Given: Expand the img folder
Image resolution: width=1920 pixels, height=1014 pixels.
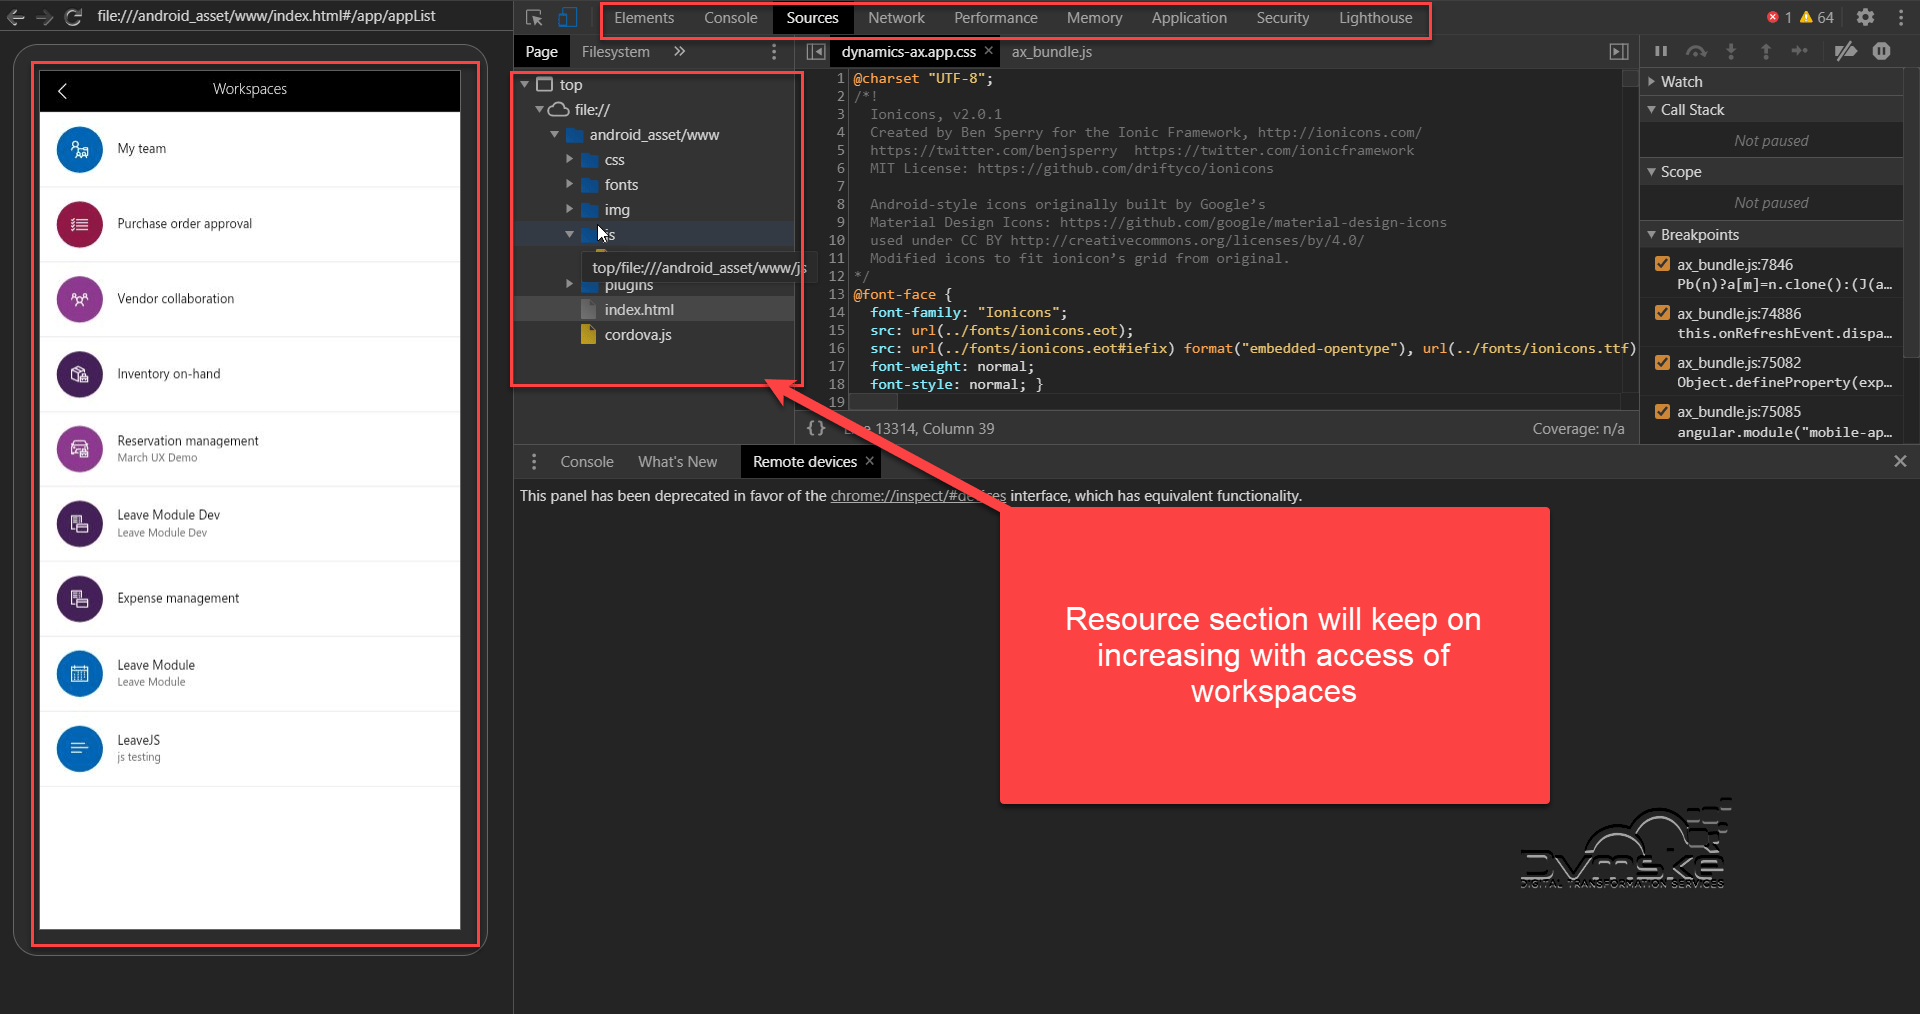Looking at the screenshot, I should click(570, 210).
